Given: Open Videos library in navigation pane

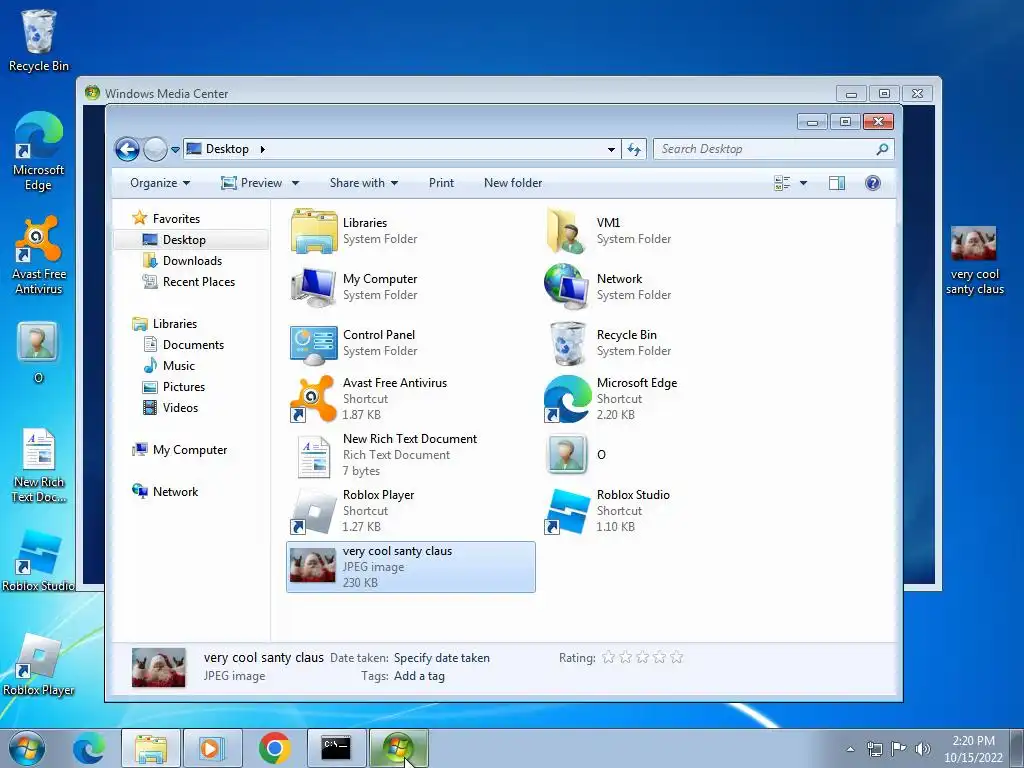Looking at the screenshot, I should (x=170, y=408).
